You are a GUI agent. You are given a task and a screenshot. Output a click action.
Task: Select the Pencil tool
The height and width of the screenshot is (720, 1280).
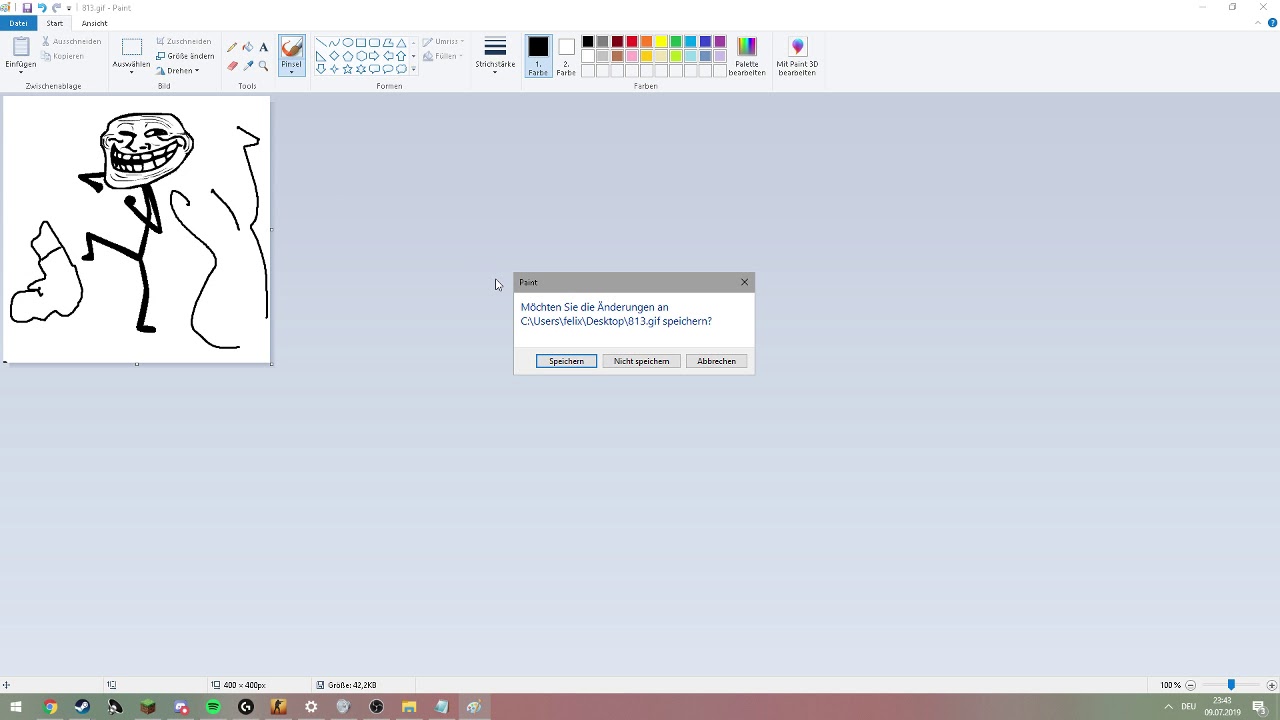tap(232, 47)
